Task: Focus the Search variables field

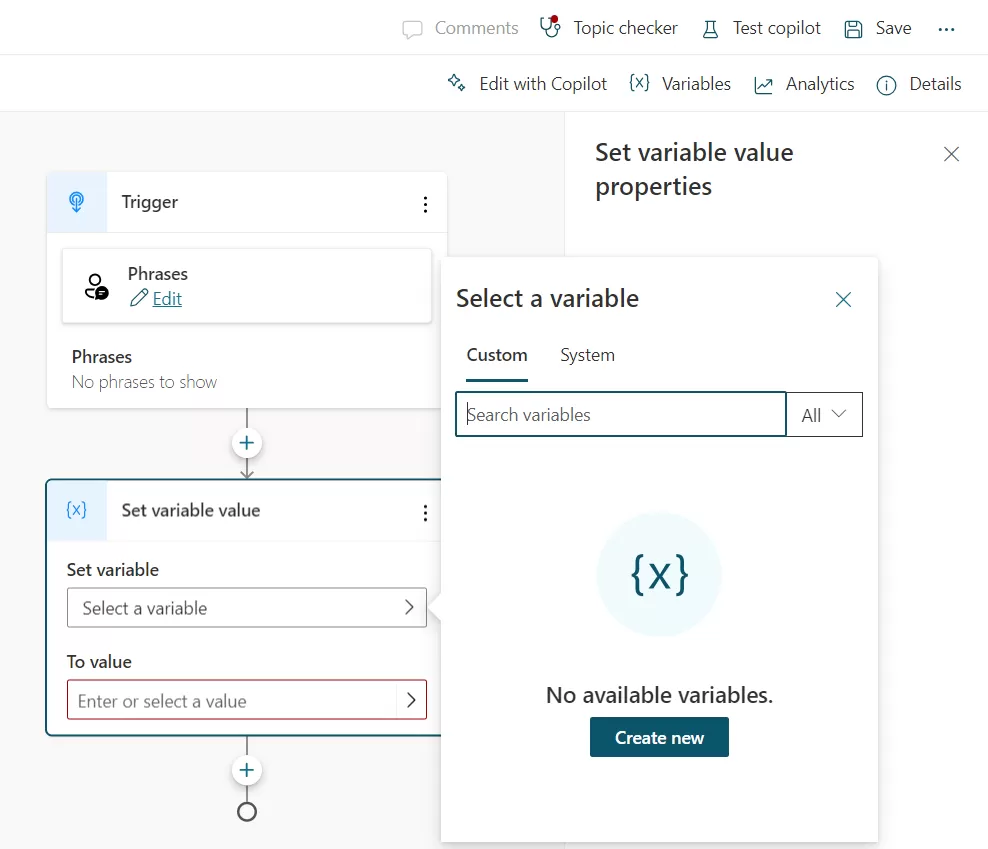Action: [x=620, y=415]
